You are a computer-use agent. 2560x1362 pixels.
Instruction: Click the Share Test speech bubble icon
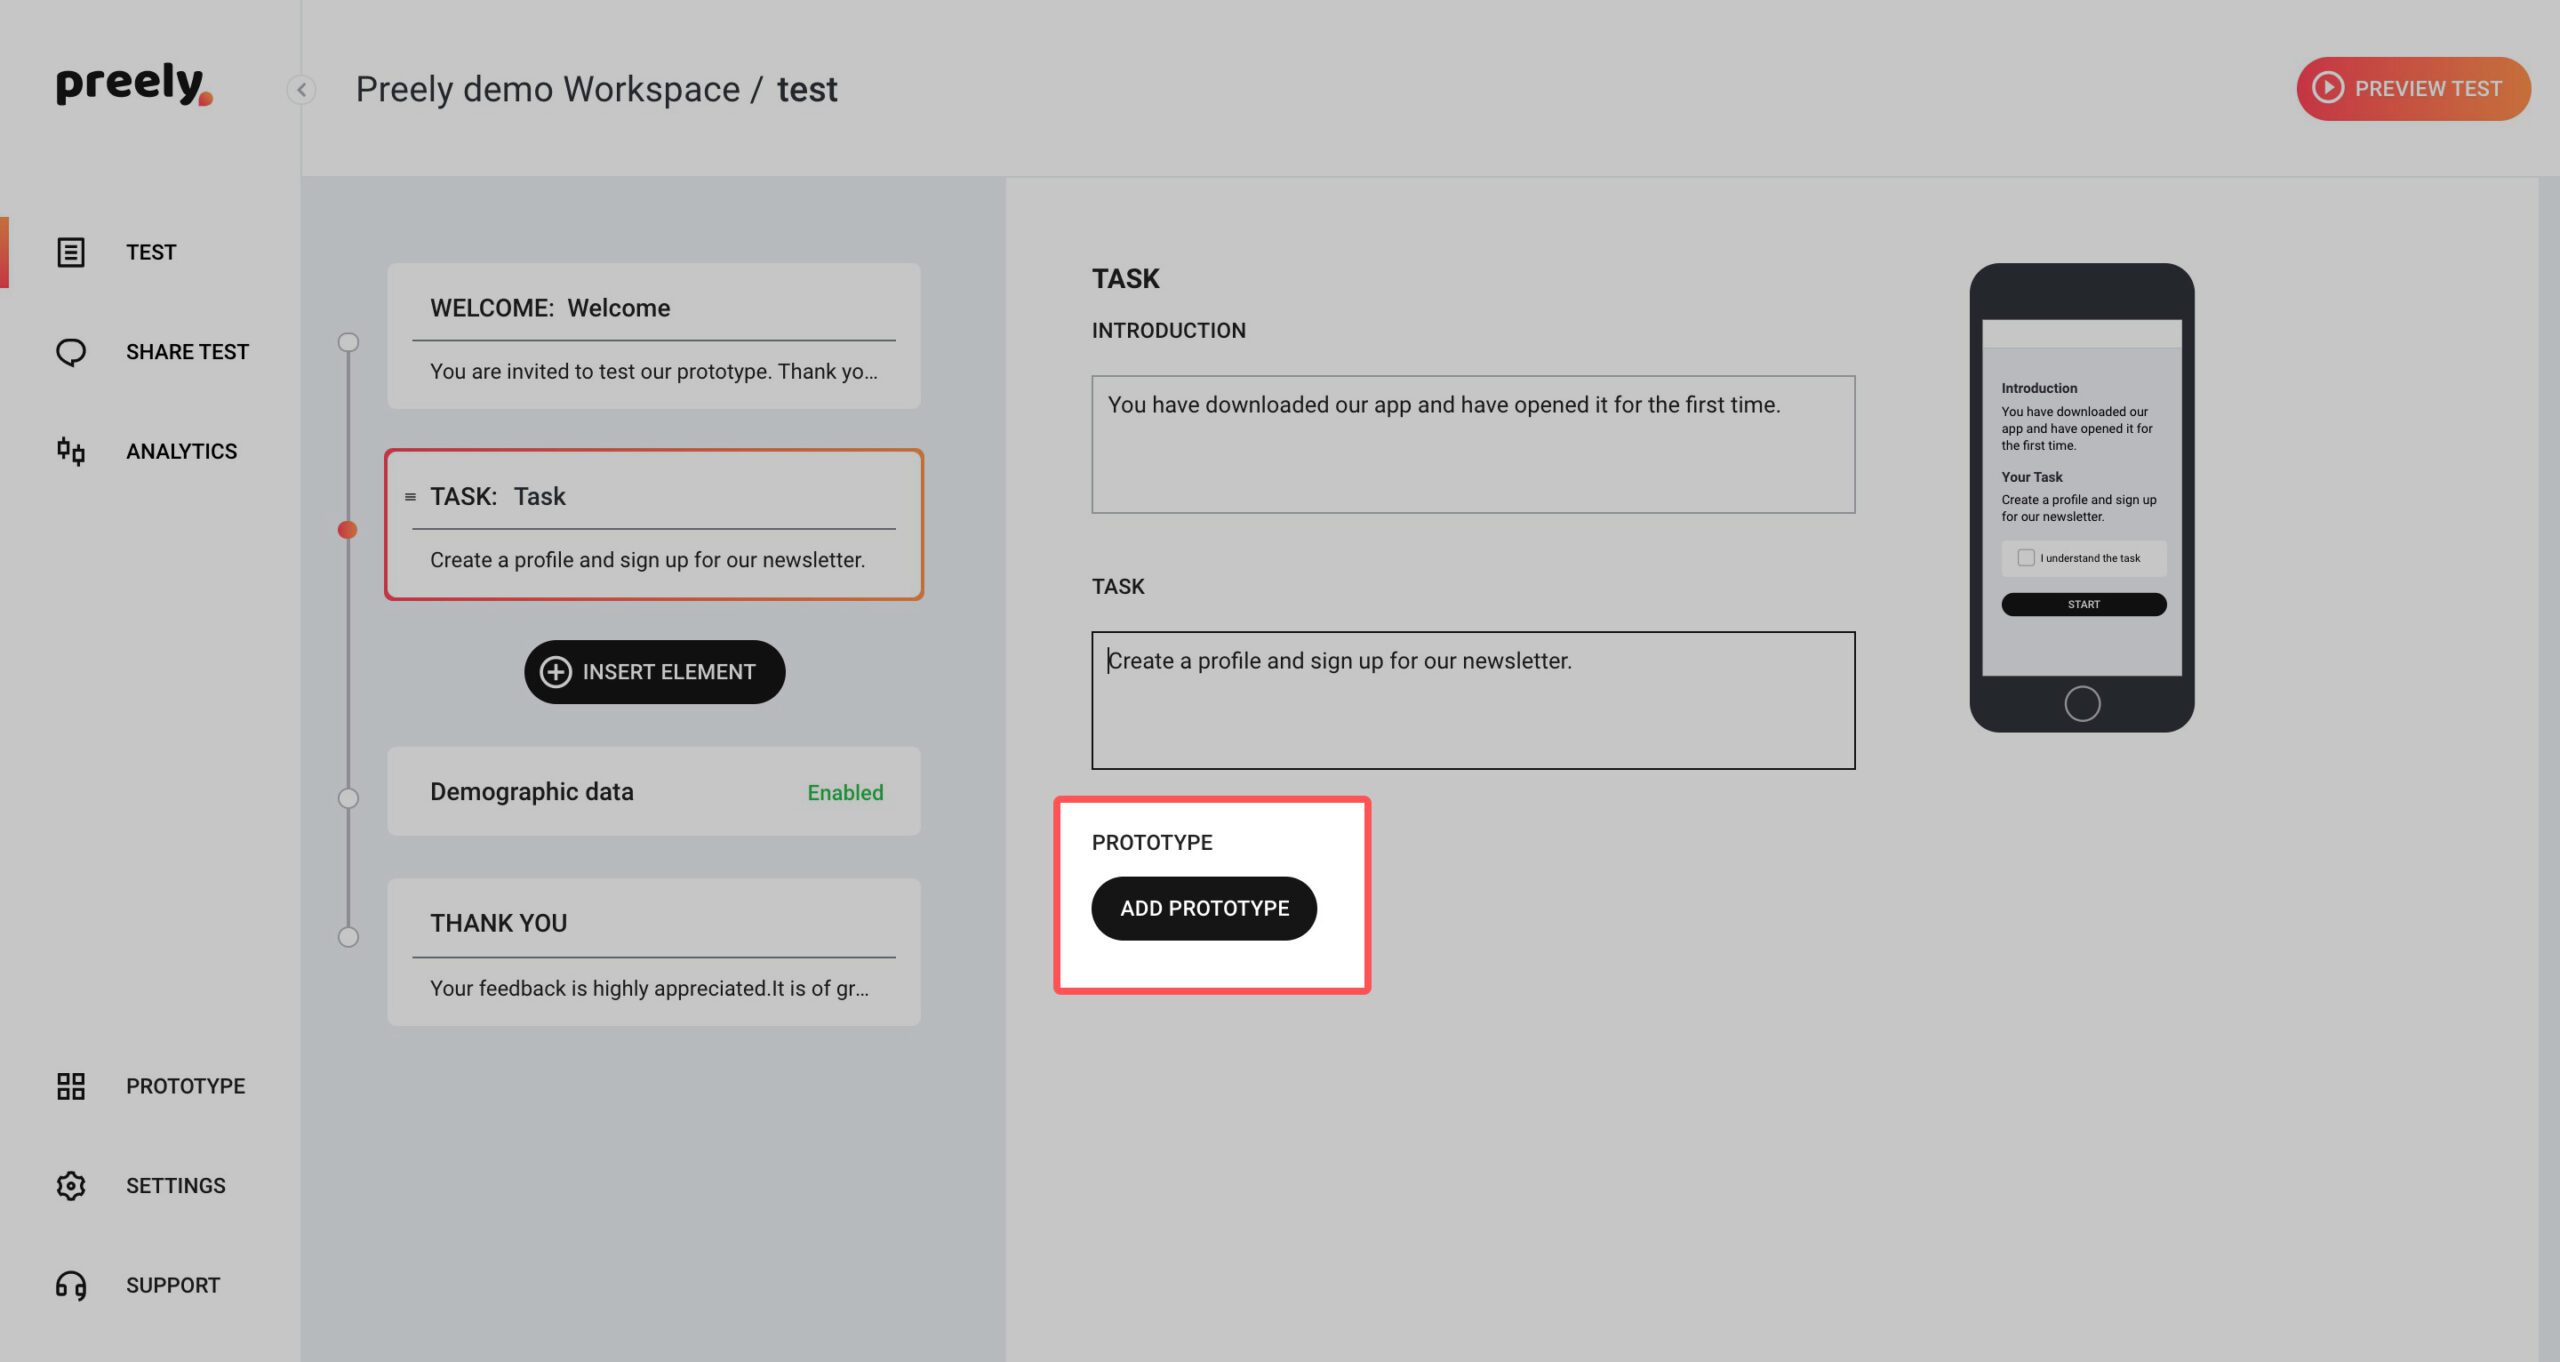click(x=71, y=352)
